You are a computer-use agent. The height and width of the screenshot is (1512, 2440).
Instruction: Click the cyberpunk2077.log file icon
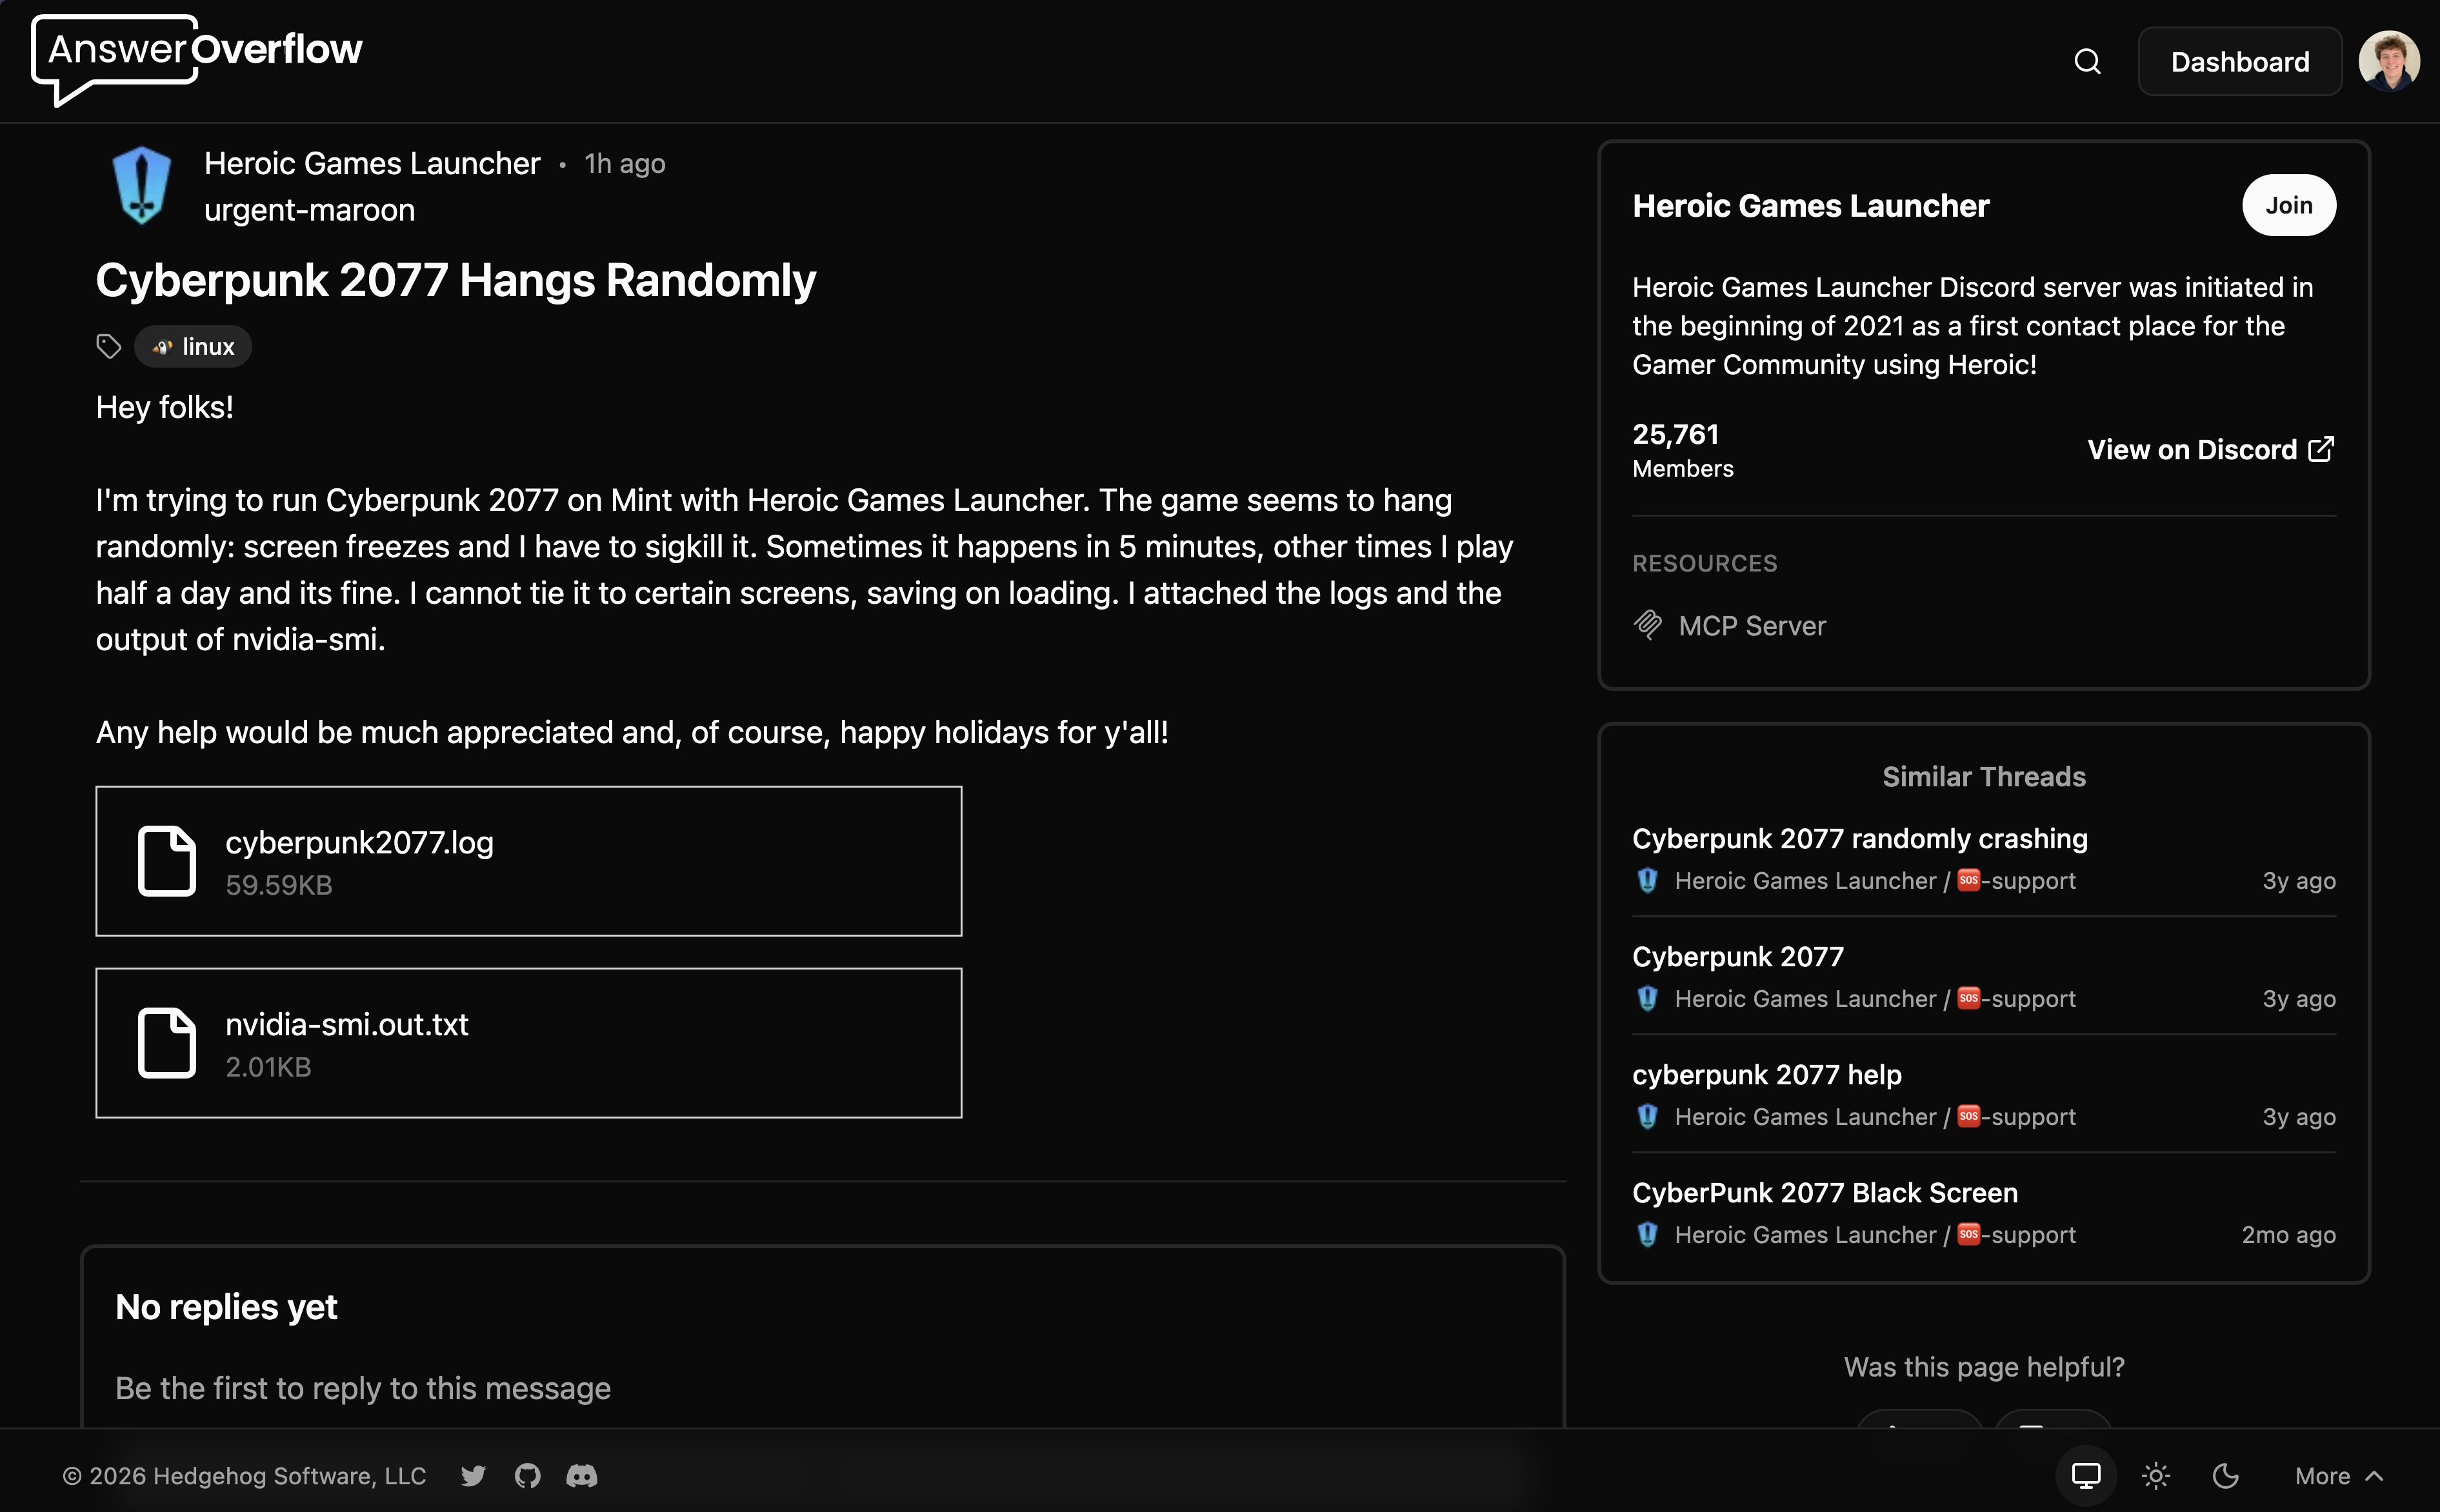pyautogui.click(x=166, y=861)
